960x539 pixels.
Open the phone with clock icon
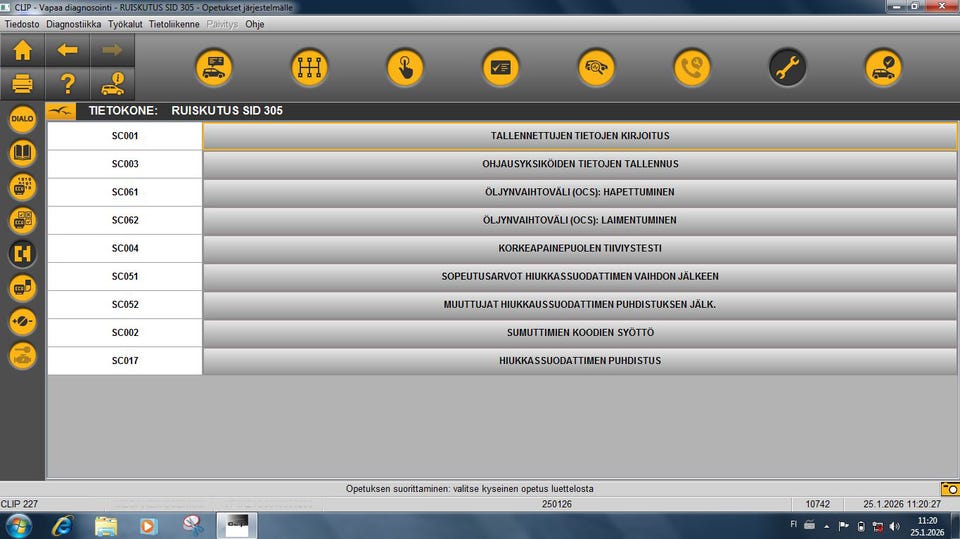[692, 67]
